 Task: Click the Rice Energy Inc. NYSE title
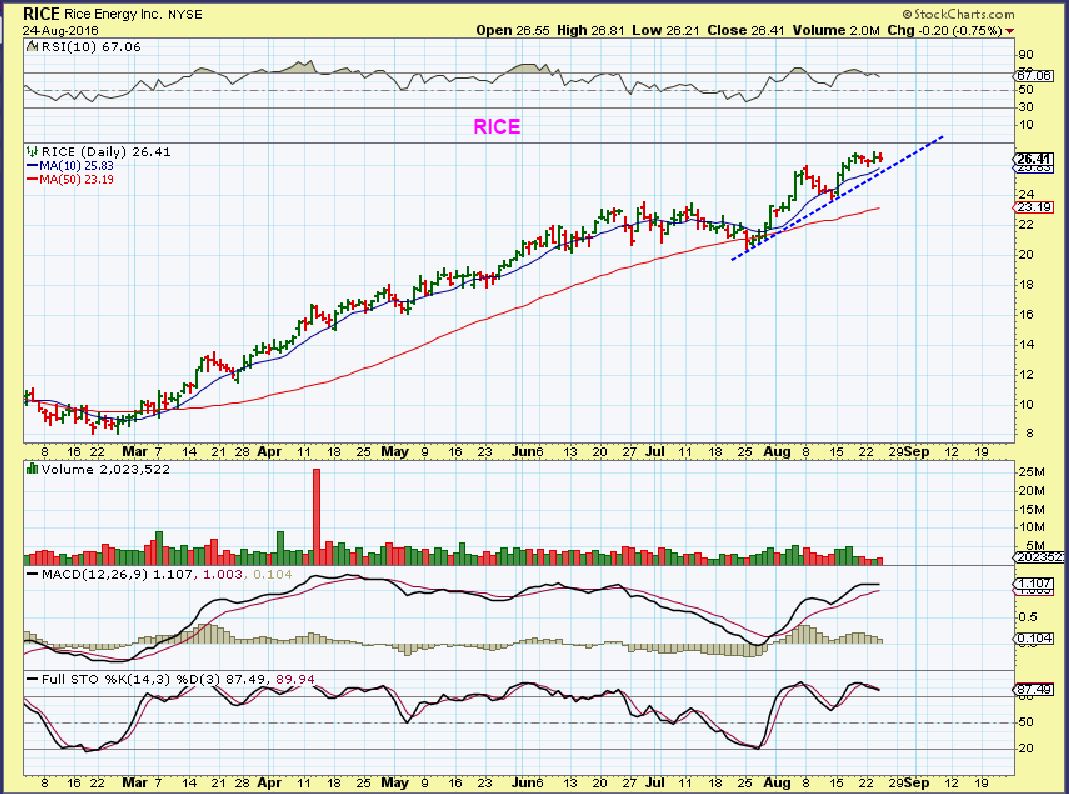[x=134, y=14]
